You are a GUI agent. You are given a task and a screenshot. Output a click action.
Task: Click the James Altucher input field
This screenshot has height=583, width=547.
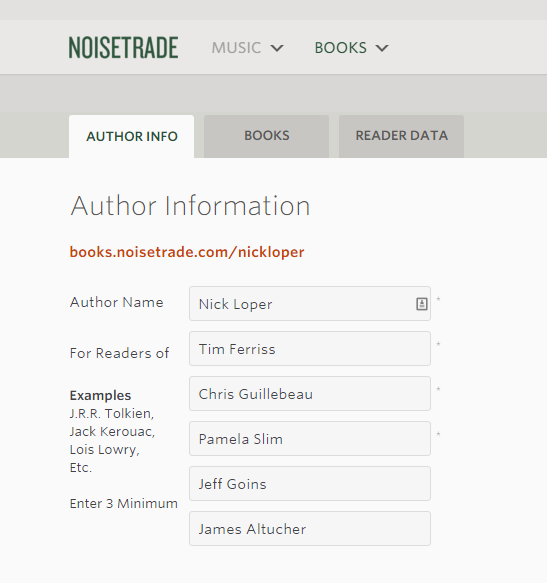tap(310, 529)
